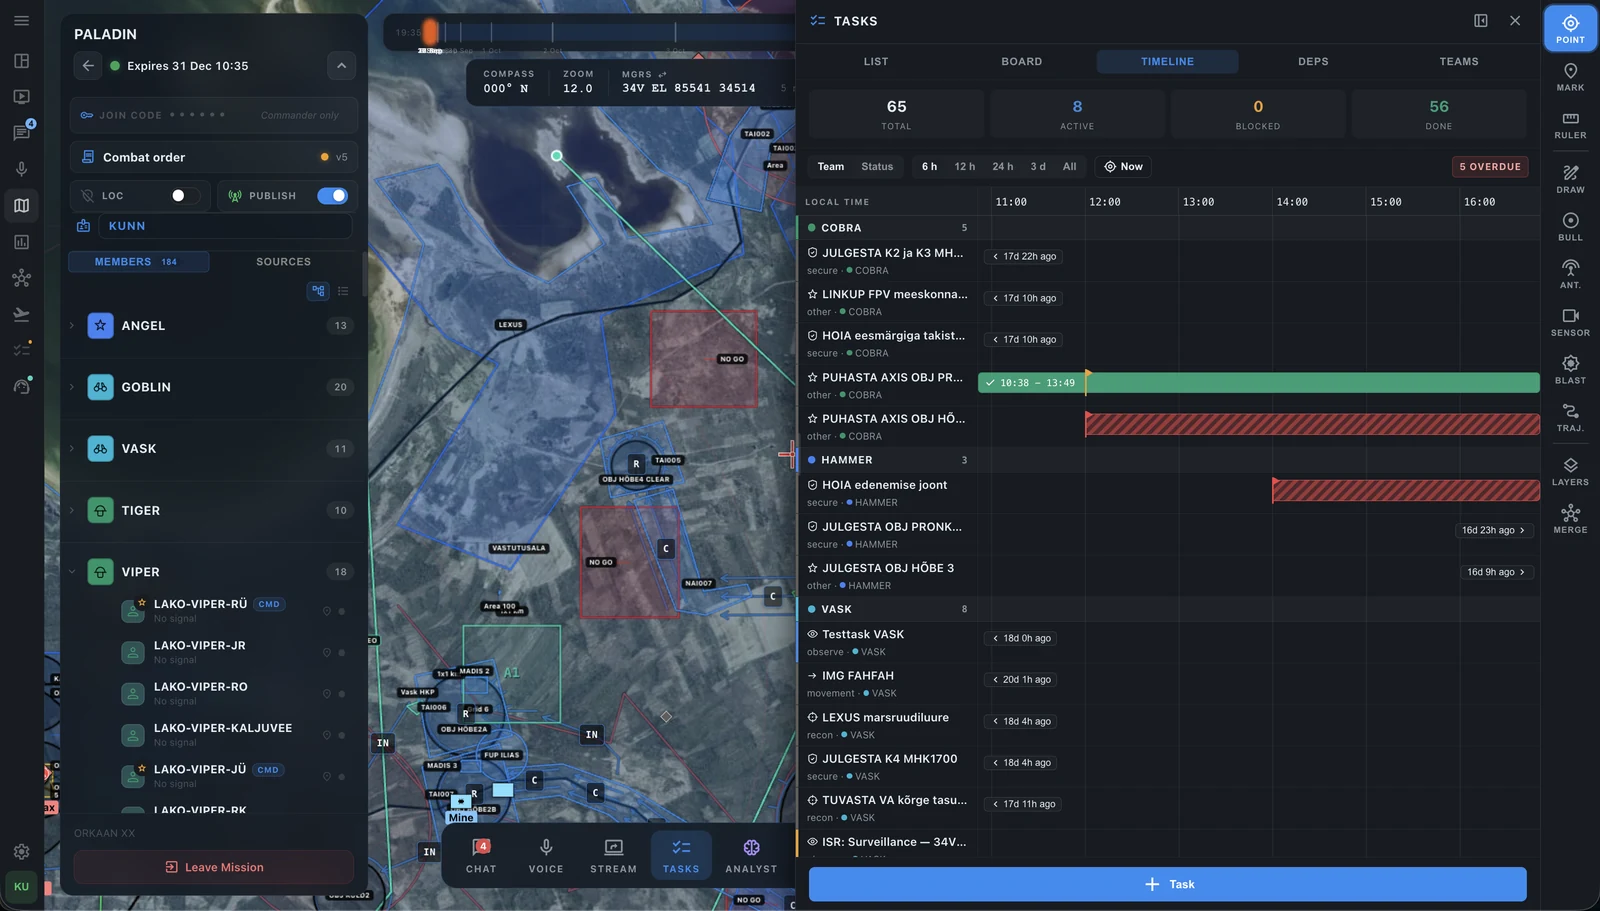1600x911 pixels.
Task: Select the MARK tool
Action: 1570,77
